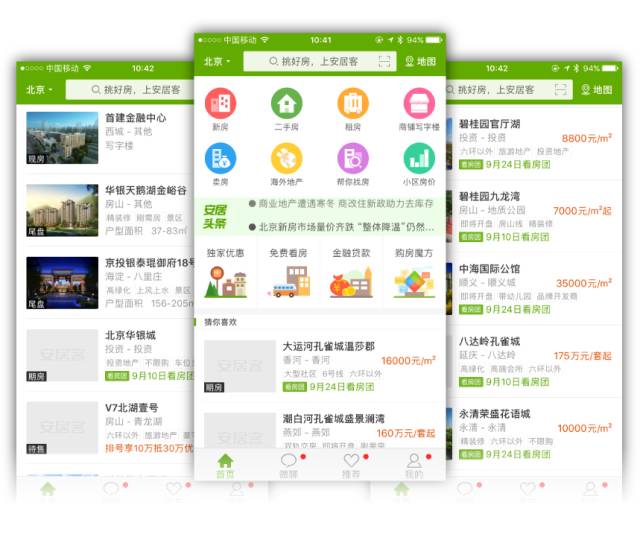
Task: Tap price 10000元/m² on 永清荣盛花语城
Action: [584, 428]
